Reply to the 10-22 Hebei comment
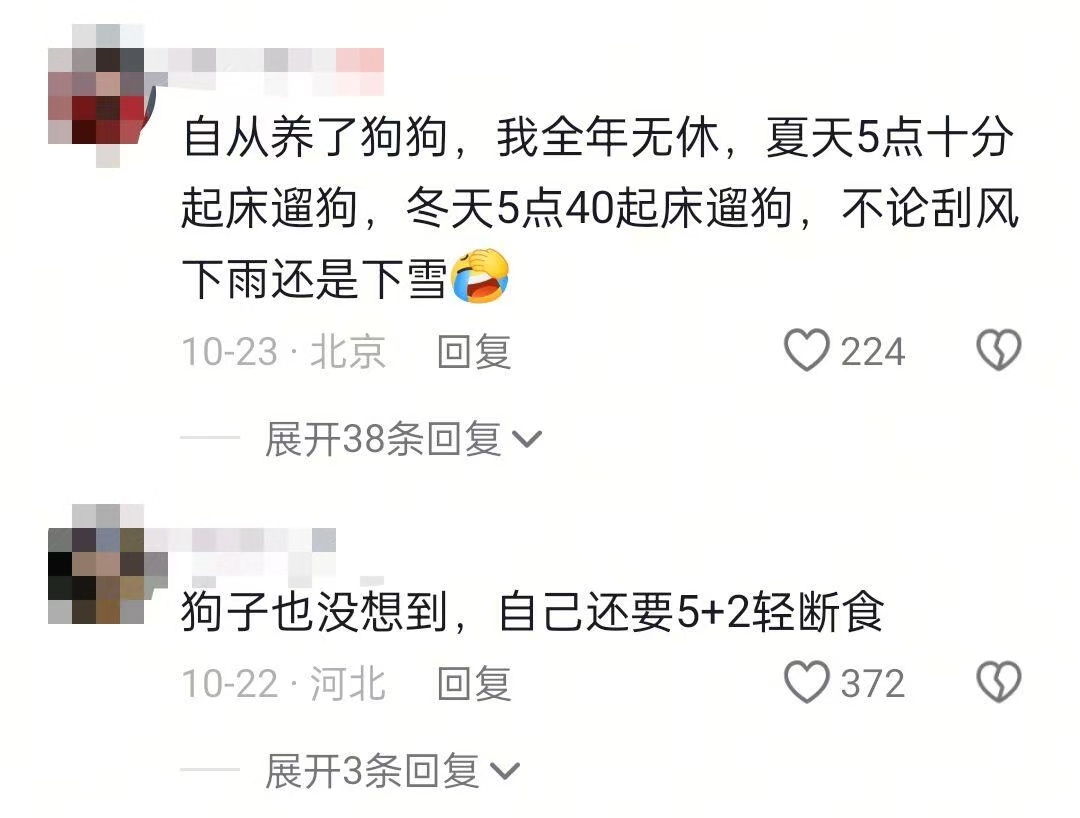Image resolution: width=1080 pixels, height=818 pixels. click(475, 683)
